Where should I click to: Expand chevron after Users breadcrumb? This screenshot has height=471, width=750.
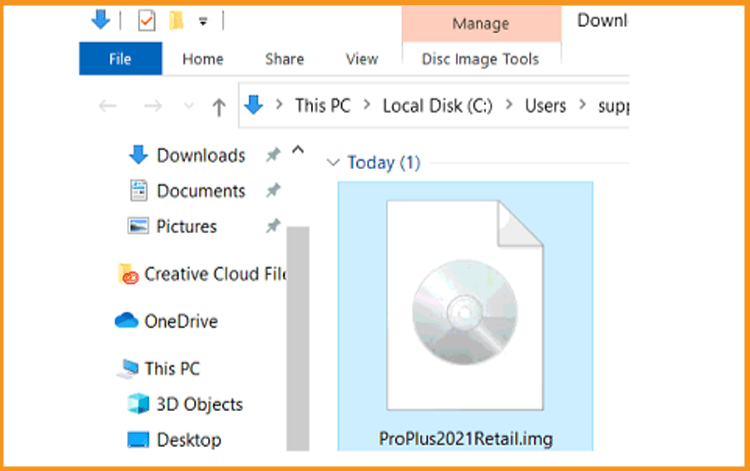(x=582, y=104)
